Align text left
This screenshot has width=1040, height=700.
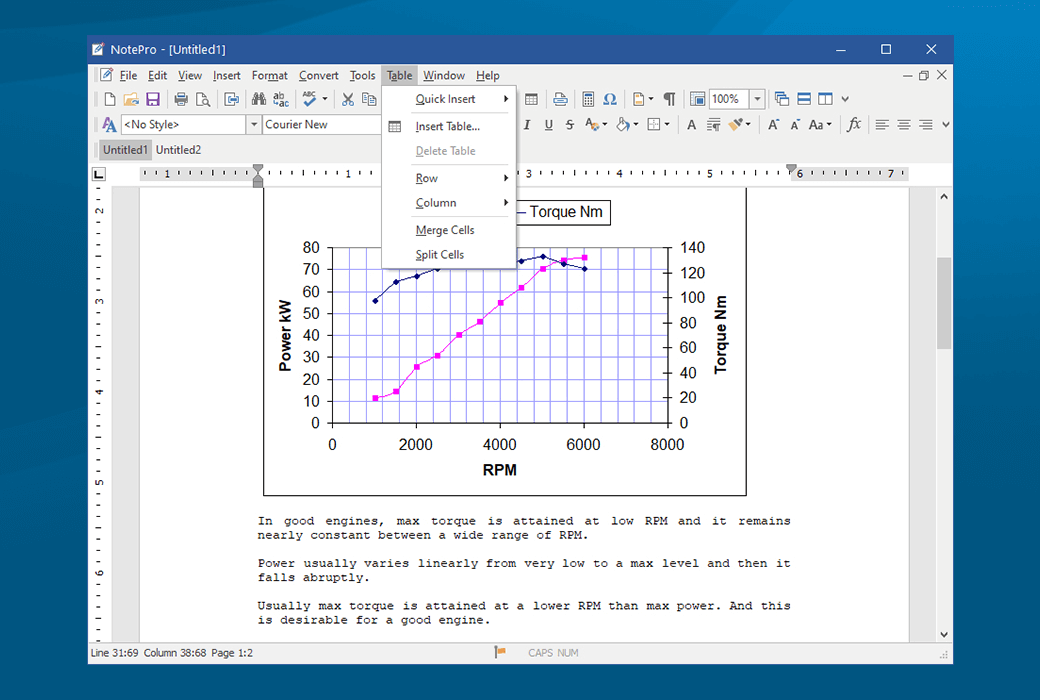tap(881, 125)
